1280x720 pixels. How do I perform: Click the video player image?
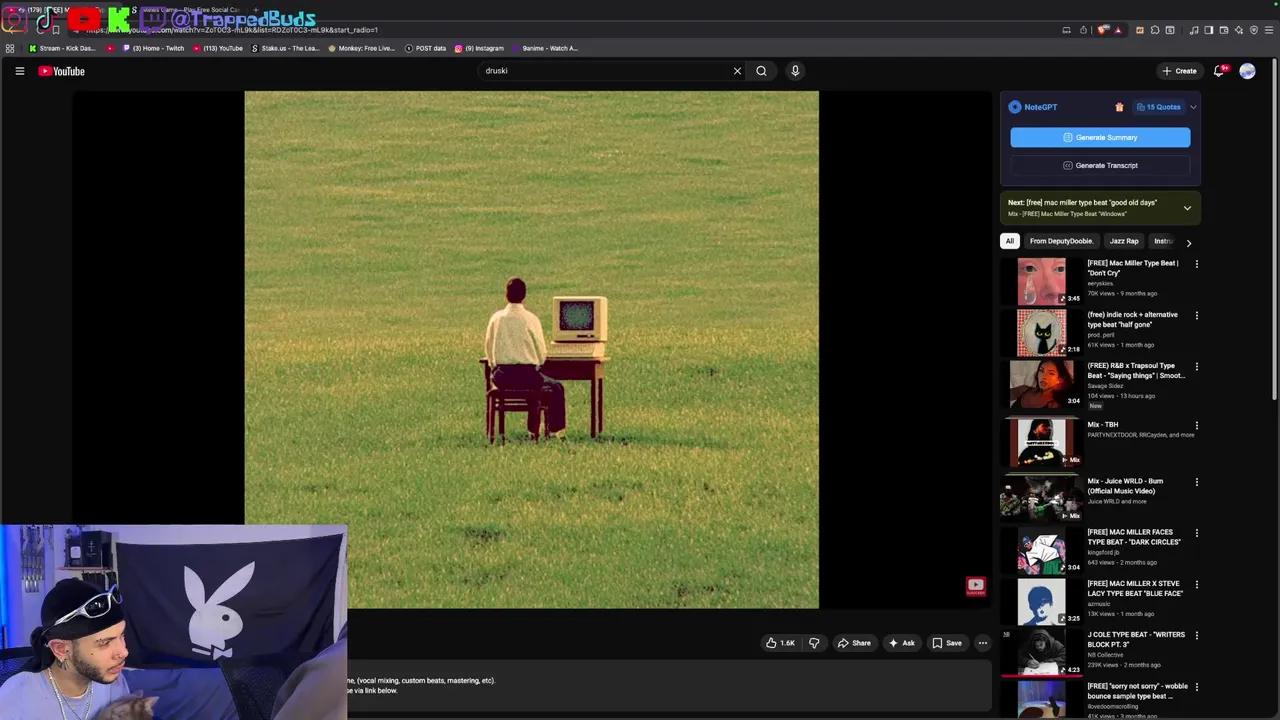[x=531, y=350]
